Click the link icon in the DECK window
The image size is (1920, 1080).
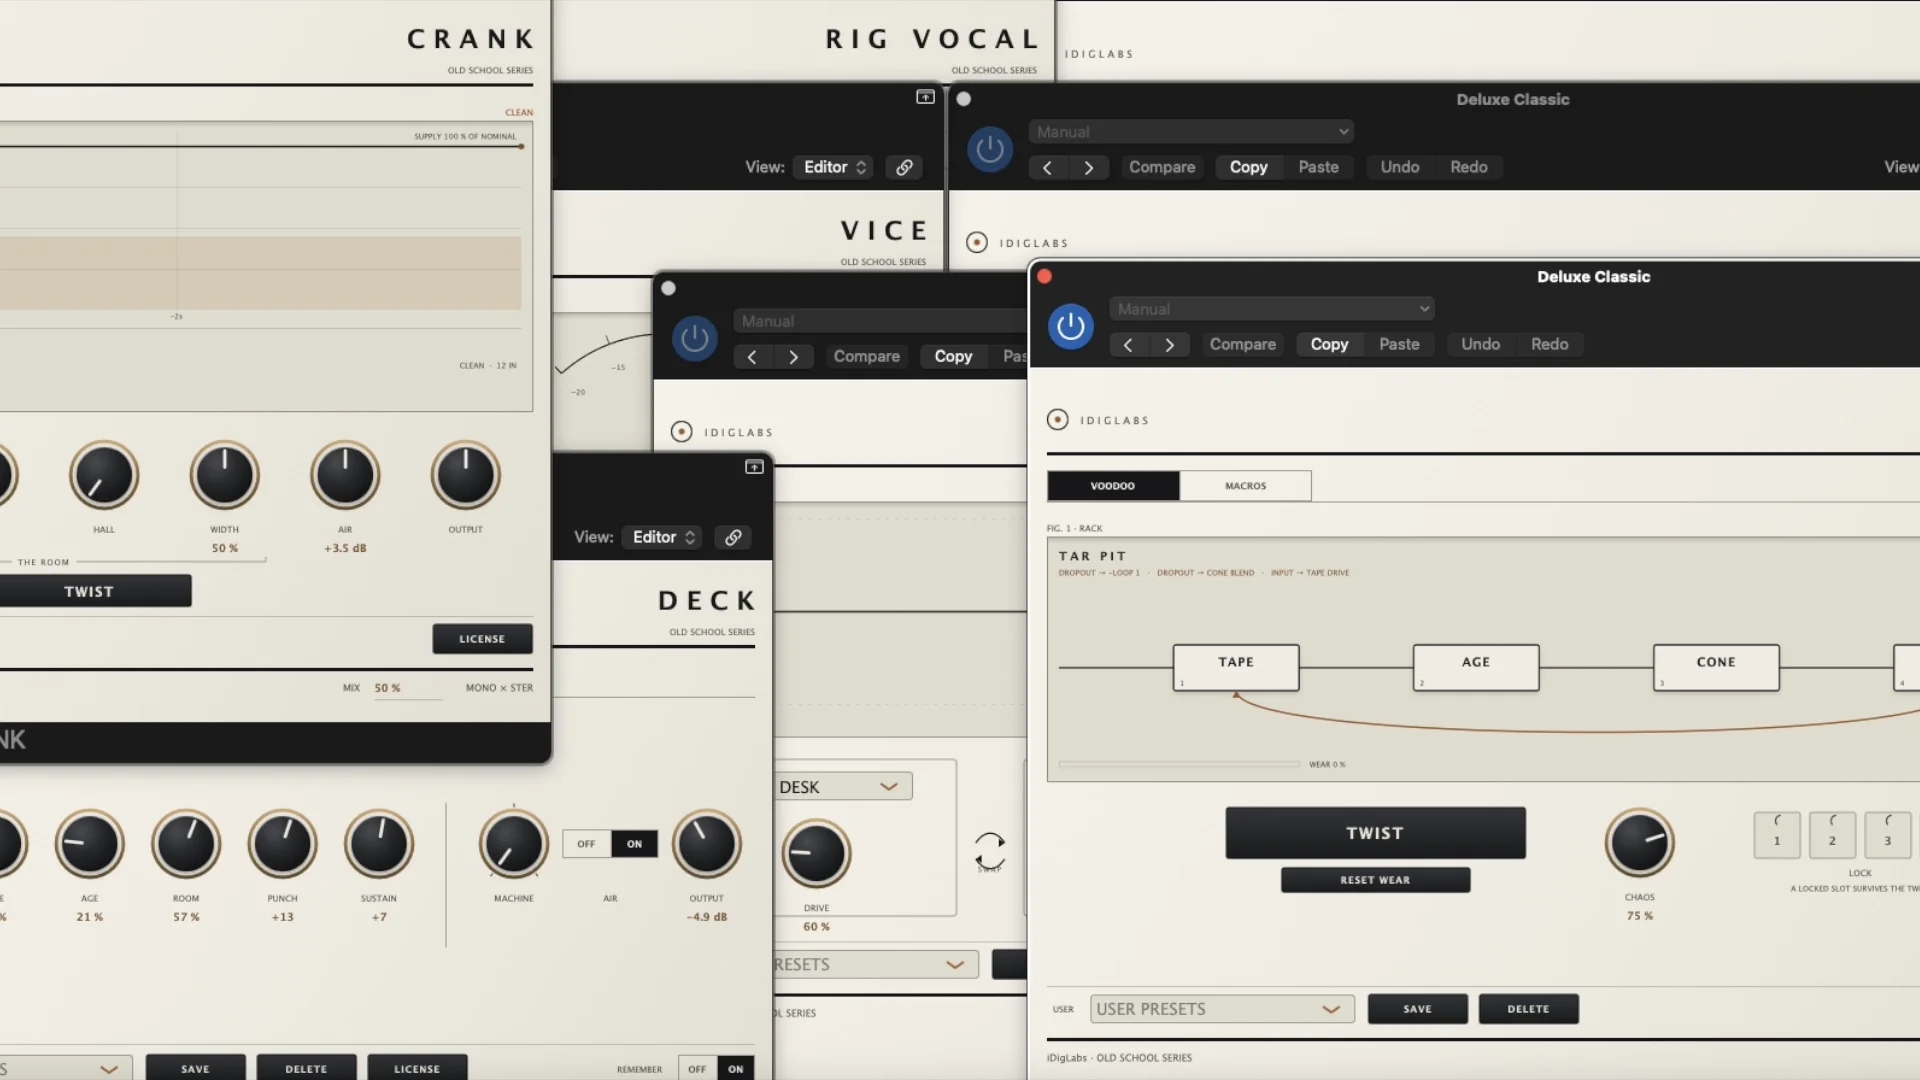tap(733, 538)
